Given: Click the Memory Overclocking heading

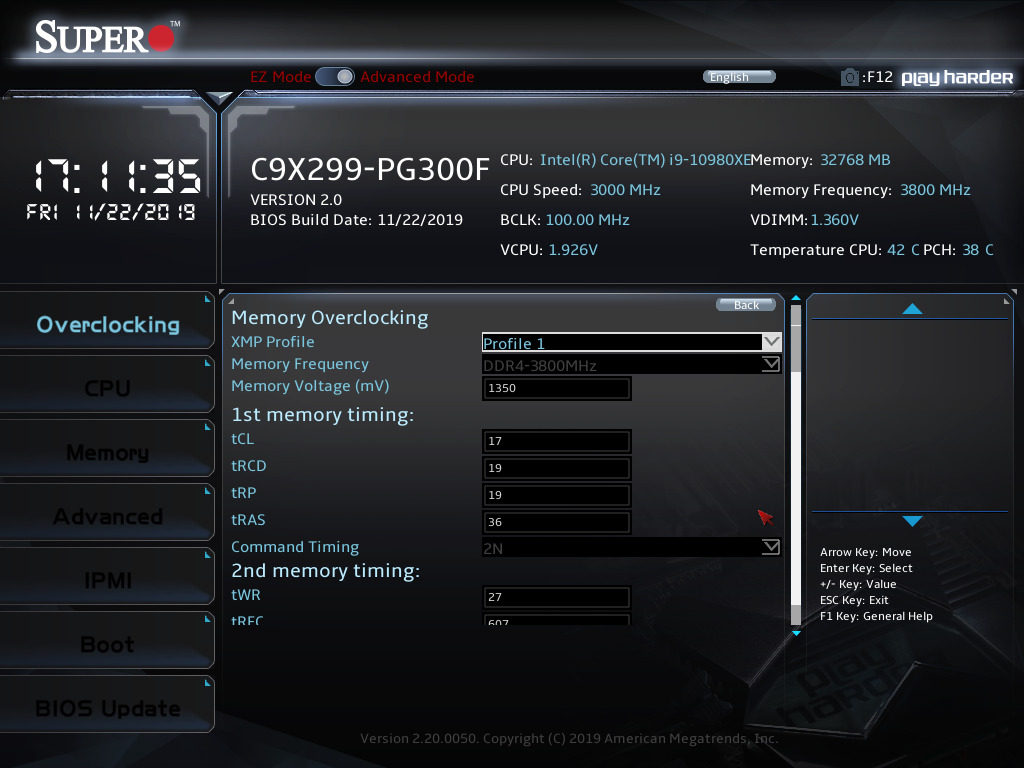Looking at the screenshot, I should (x=330, y=317).
